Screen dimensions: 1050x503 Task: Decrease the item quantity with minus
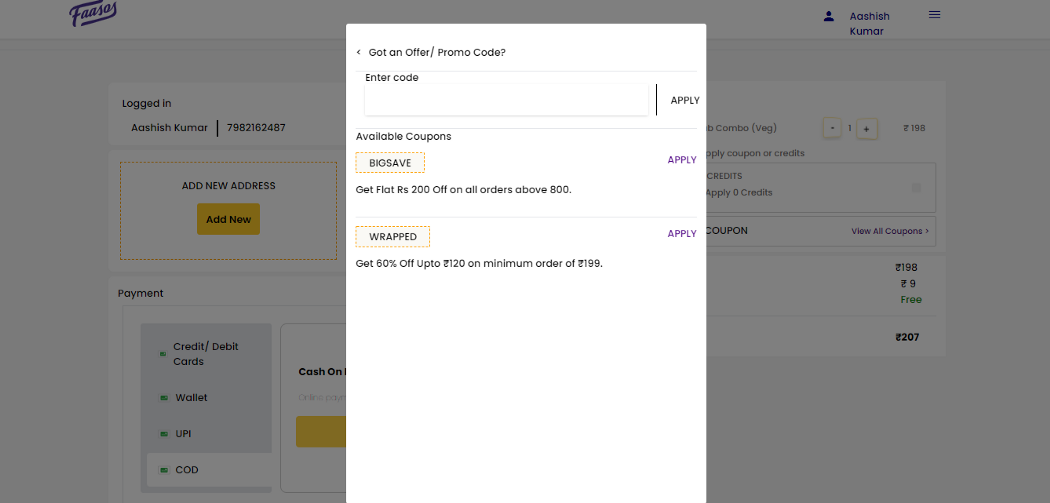[x=832, y=128]
